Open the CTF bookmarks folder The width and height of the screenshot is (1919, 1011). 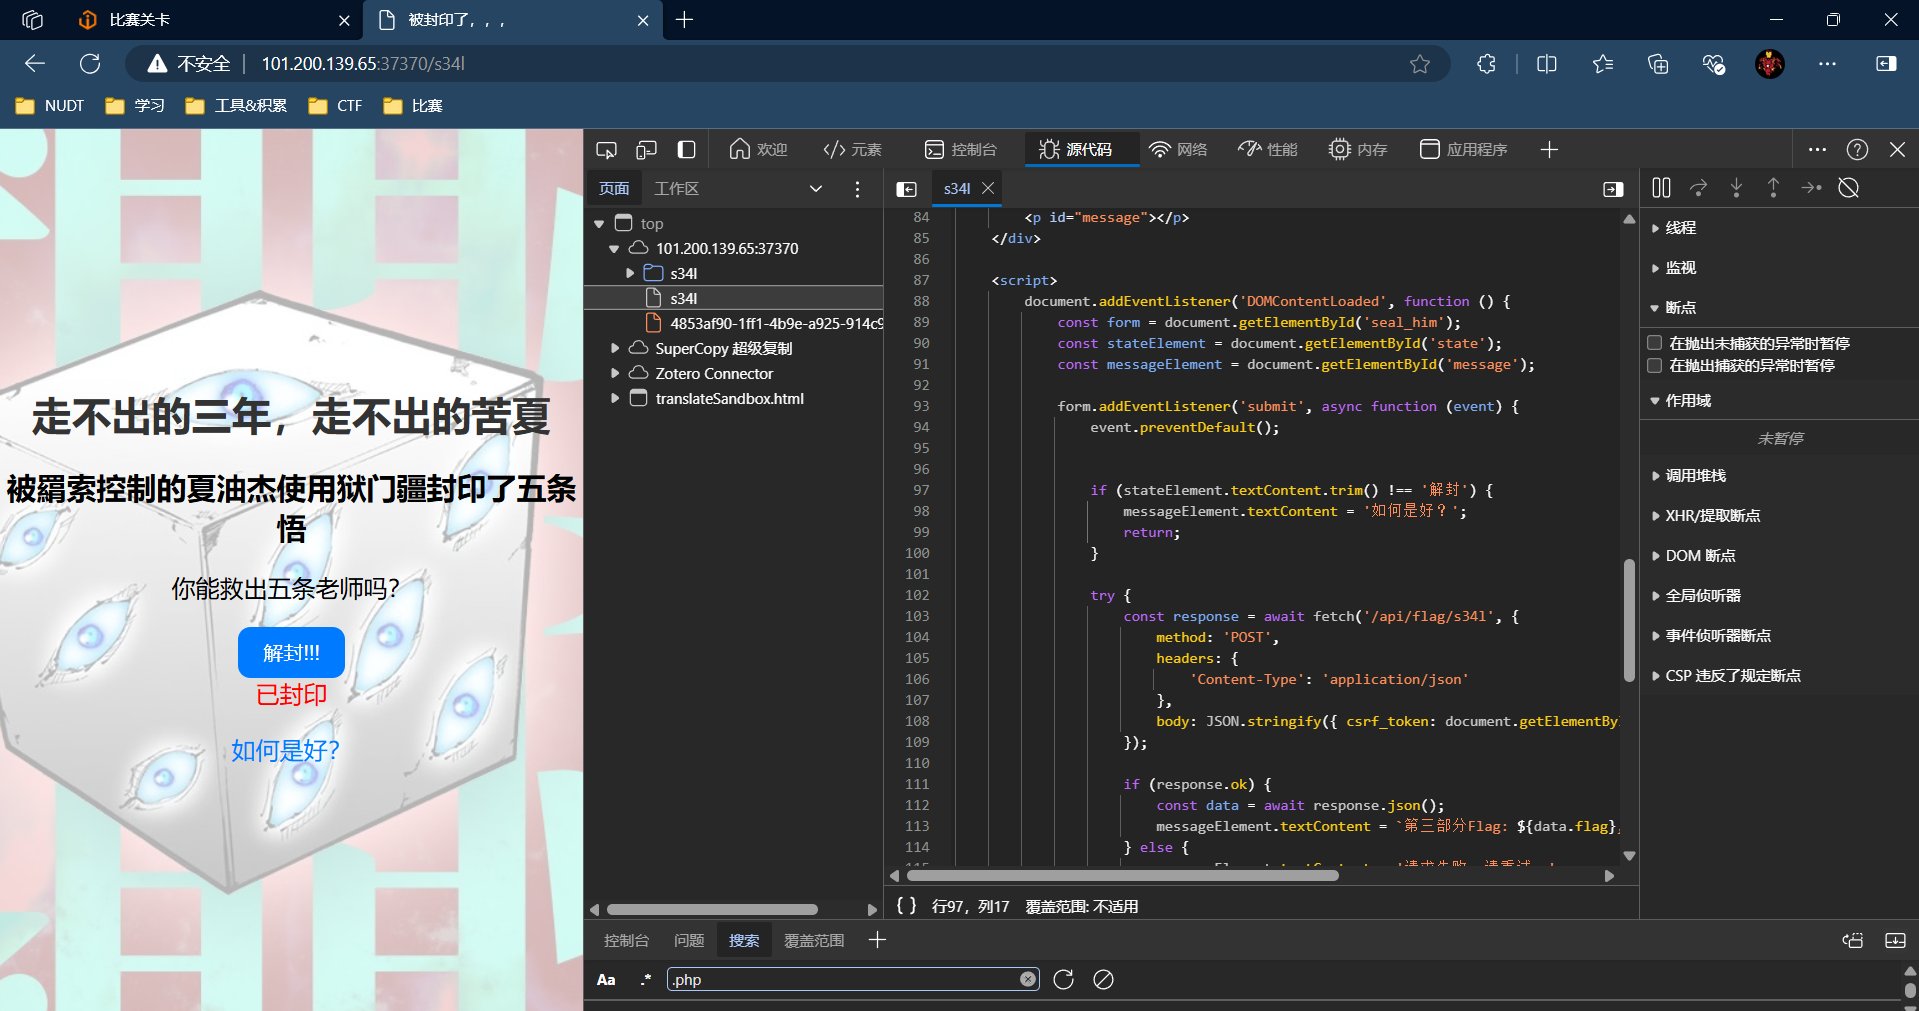pyautogui.click(x=336, y=106)
